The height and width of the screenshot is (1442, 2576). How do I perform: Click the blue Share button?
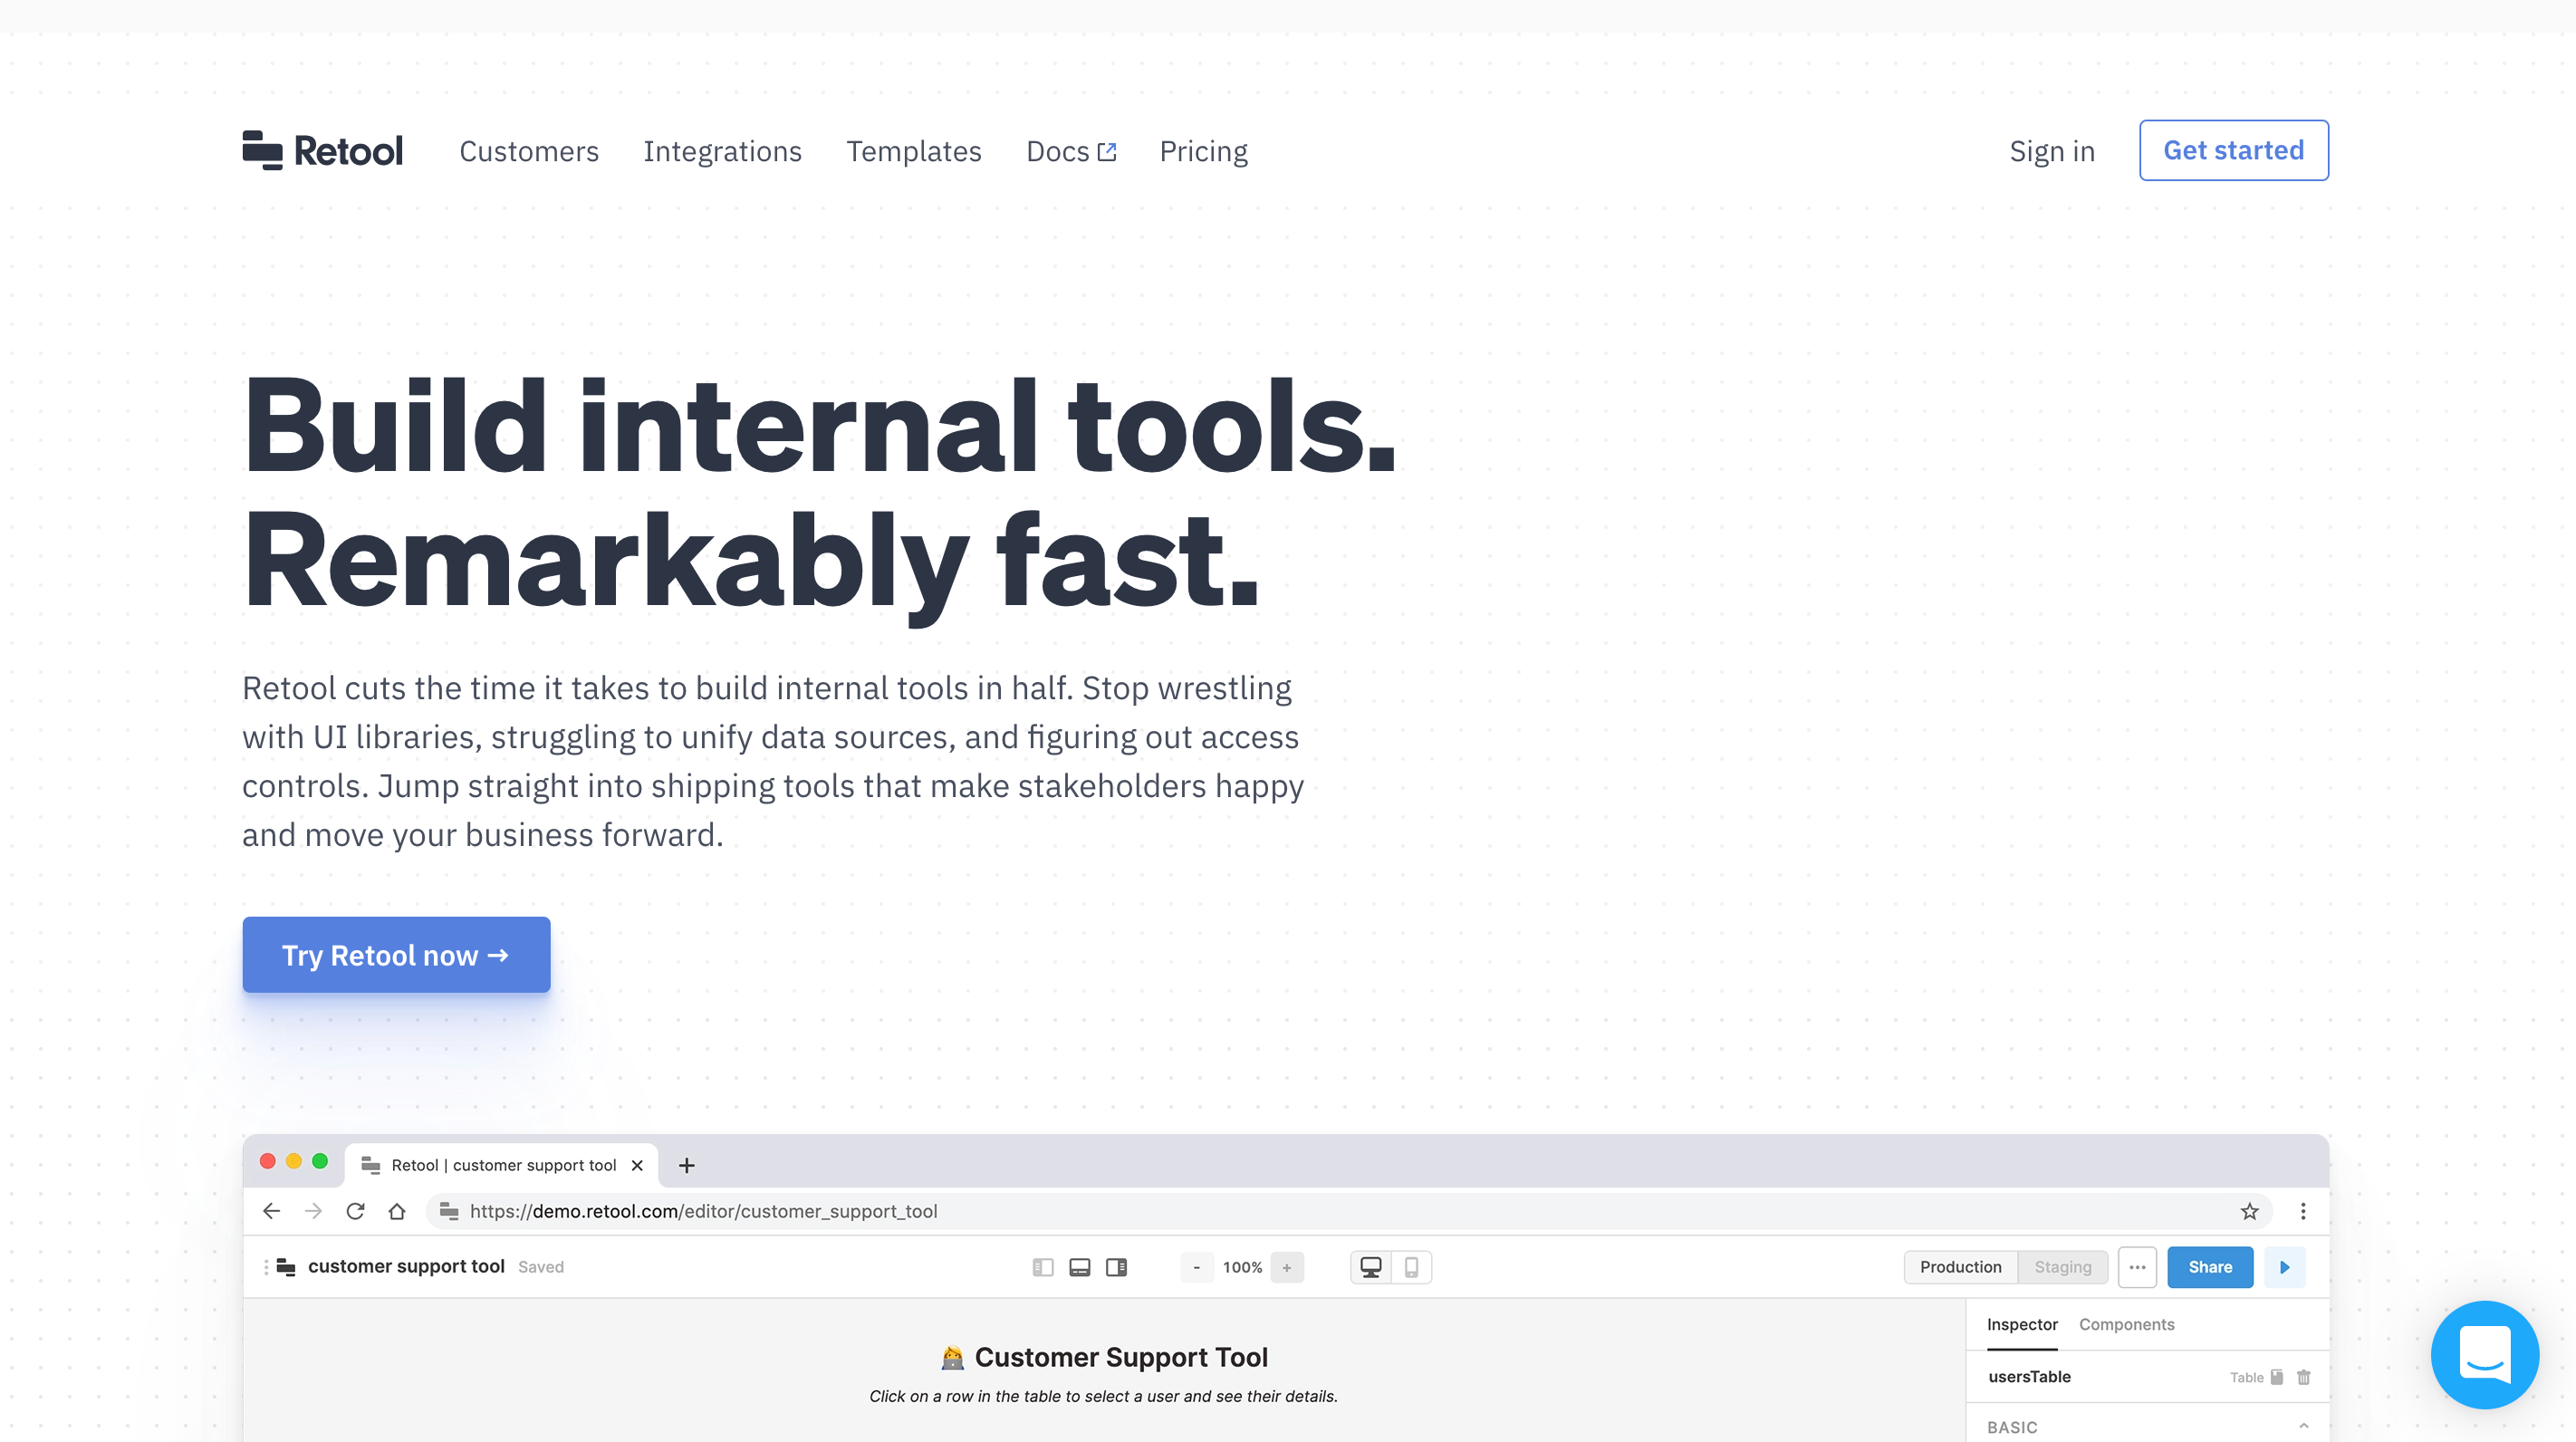click(2210, 1267)
